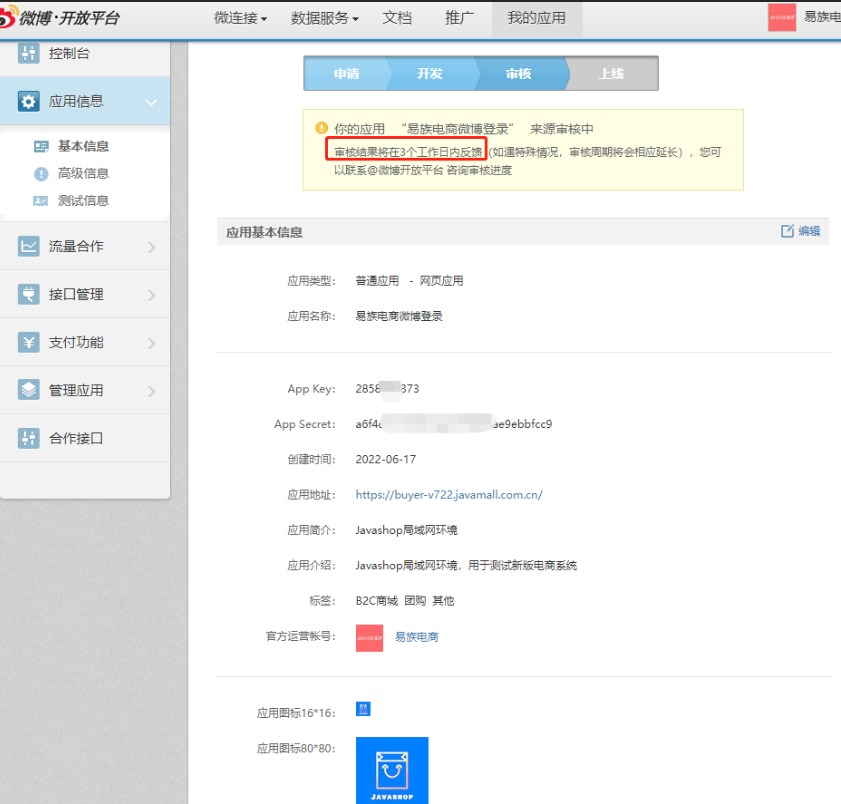The height and width of the screenshot is (804, 841).
Task: Switch to the 我的应用 tab
Action: tap(536, 18)
